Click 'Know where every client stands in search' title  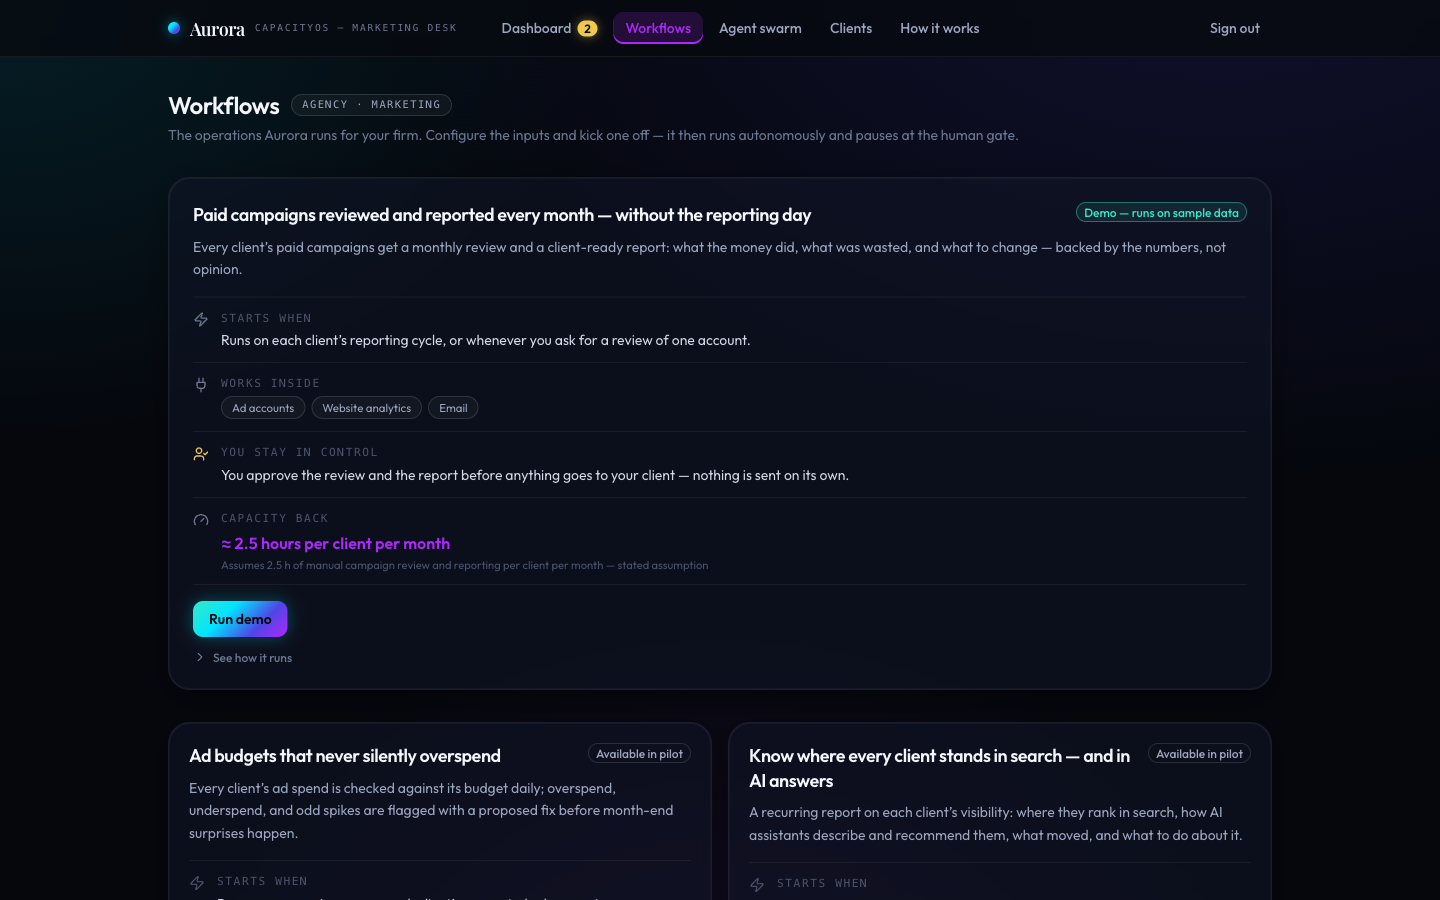pos(939,768)
